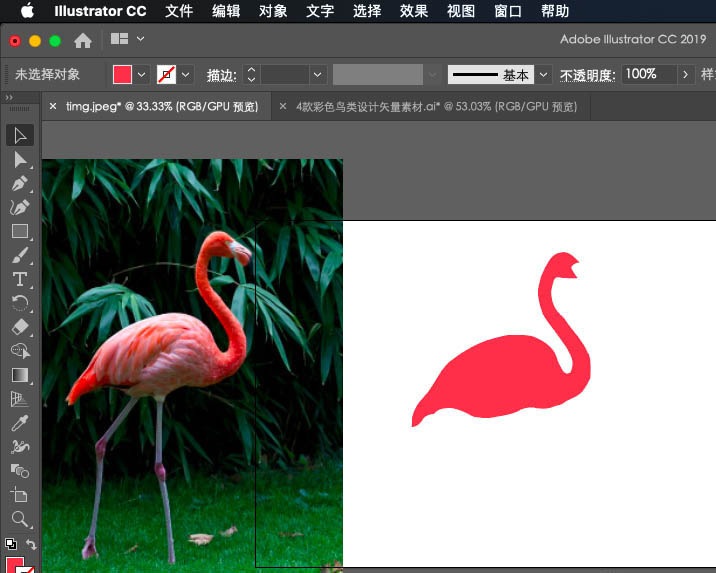716x573 pixels.
Task: Open the fill color dropdown arrow
Action: (x=141, y=75)
